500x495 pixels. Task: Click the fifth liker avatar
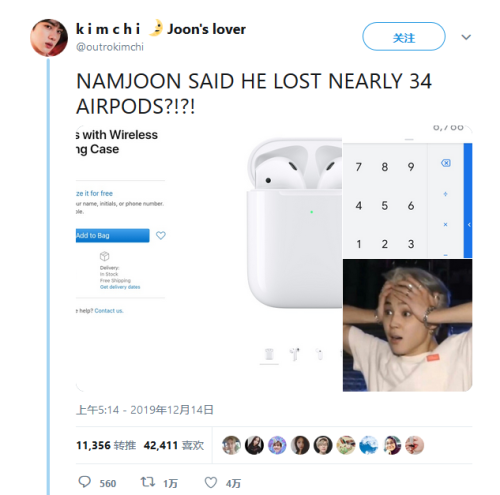click(x=323, y=445)
